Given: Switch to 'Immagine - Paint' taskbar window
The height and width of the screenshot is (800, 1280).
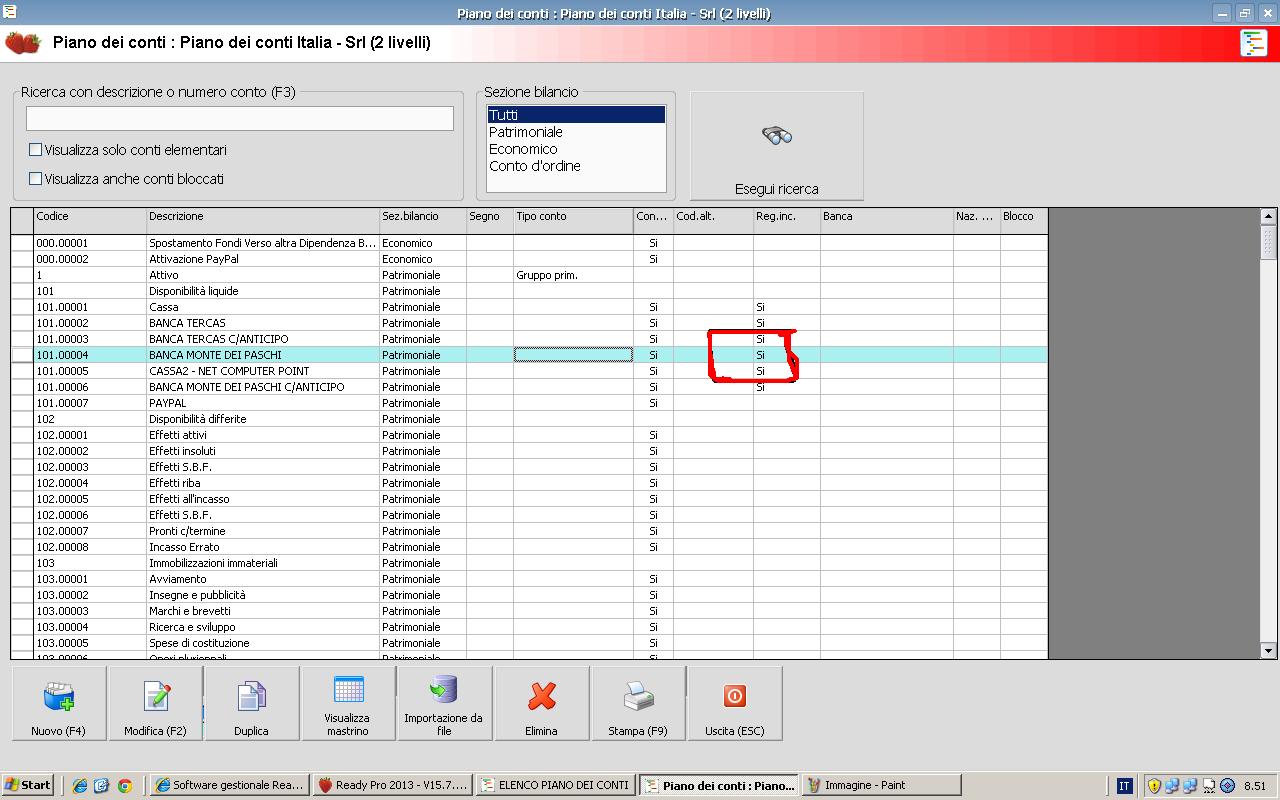Looking at the screenshot, I should (x=880, y=785).
